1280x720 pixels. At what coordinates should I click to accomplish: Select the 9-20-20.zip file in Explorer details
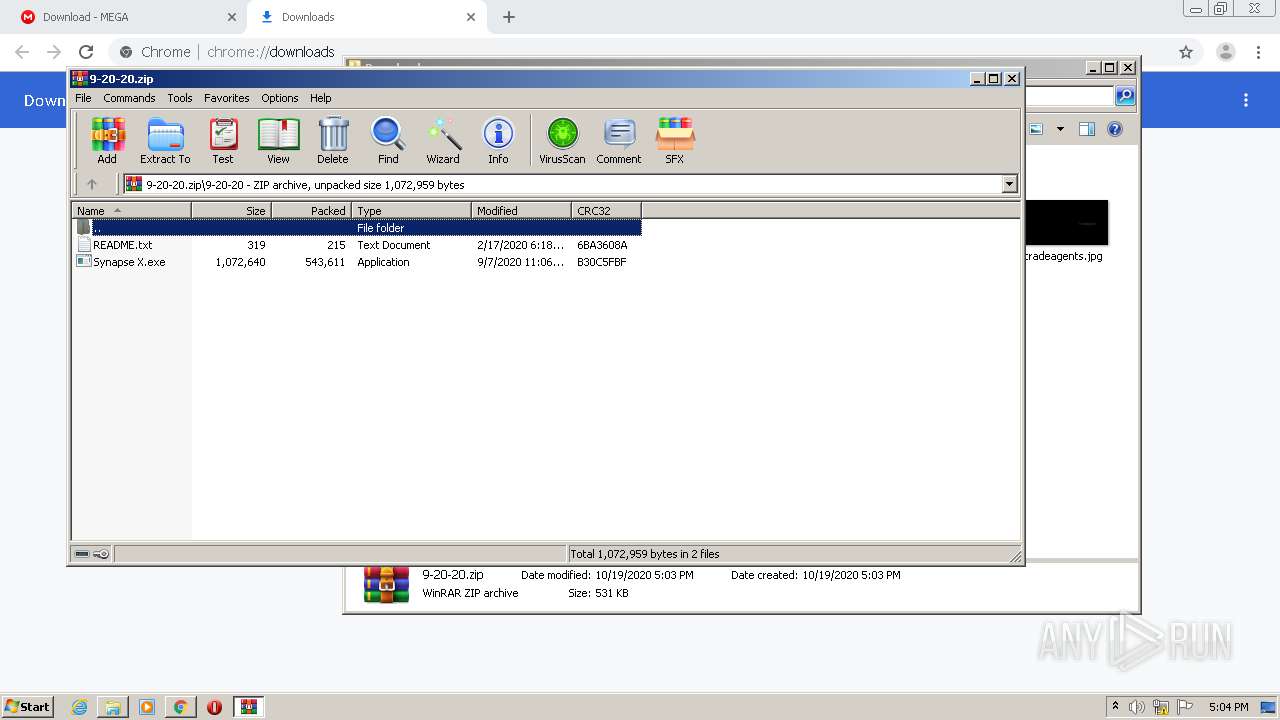click(453, 575)
